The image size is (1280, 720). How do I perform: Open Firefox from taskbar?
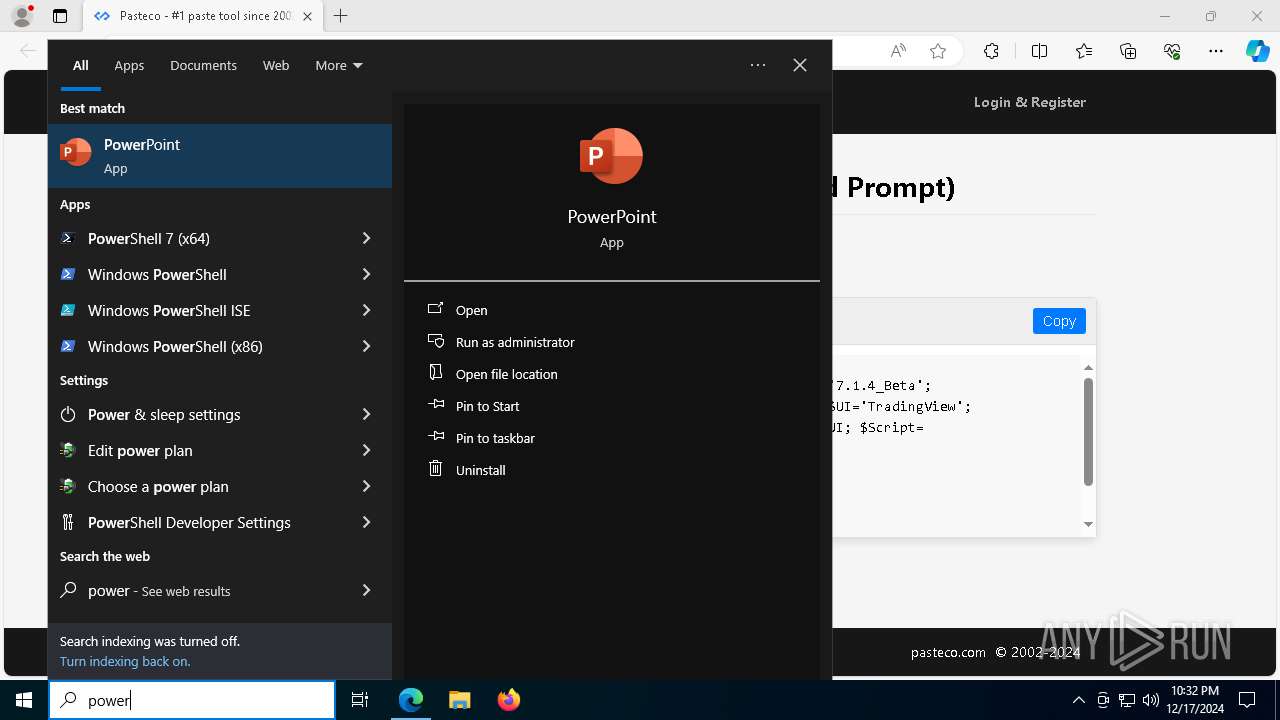click(x=508, y=700)
